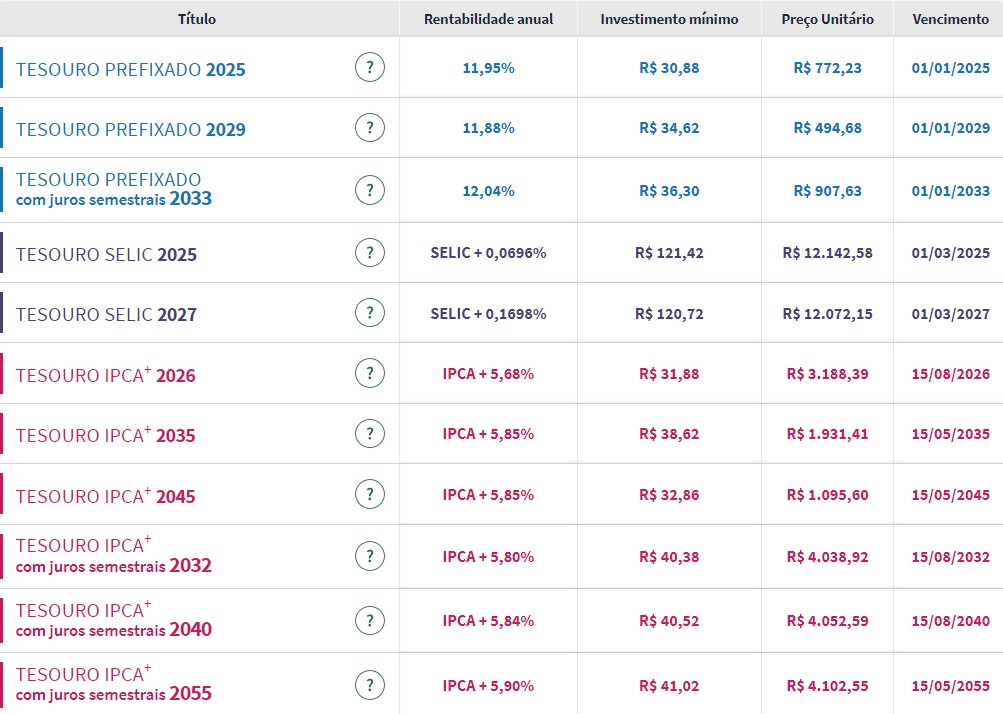Viewport: 1003px width, 714px height.
Task: Select the Tesouro IPCA+ 2045 title
Action: click(105, 496)
